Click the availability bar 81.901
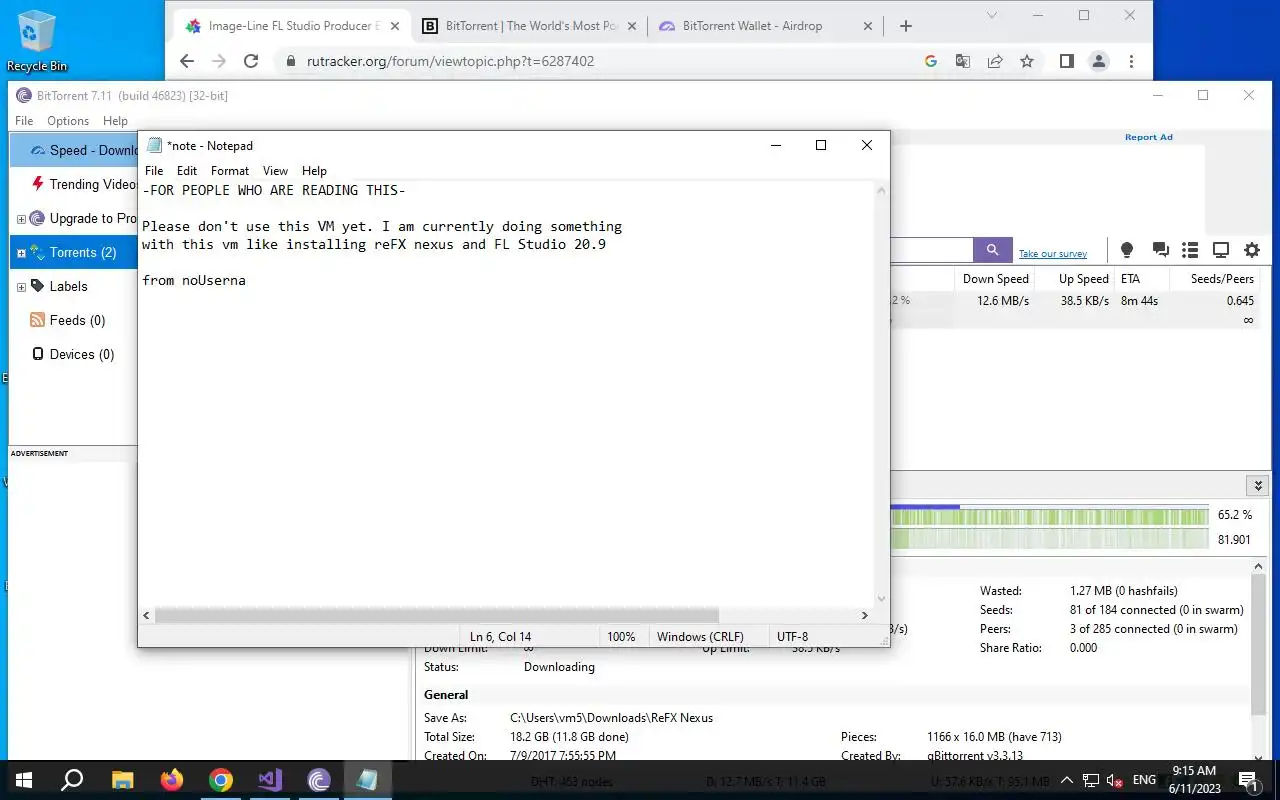Image resolution: width=1280 pixels, height=800 pixels. click(x=1049, y=539)
